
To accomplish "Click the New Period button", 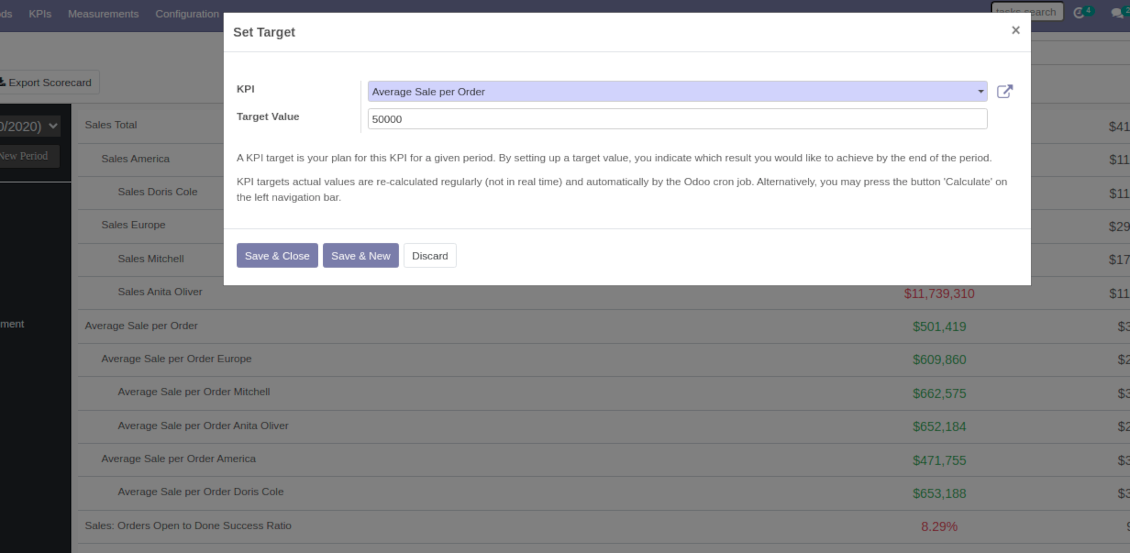I will point(27,156).
